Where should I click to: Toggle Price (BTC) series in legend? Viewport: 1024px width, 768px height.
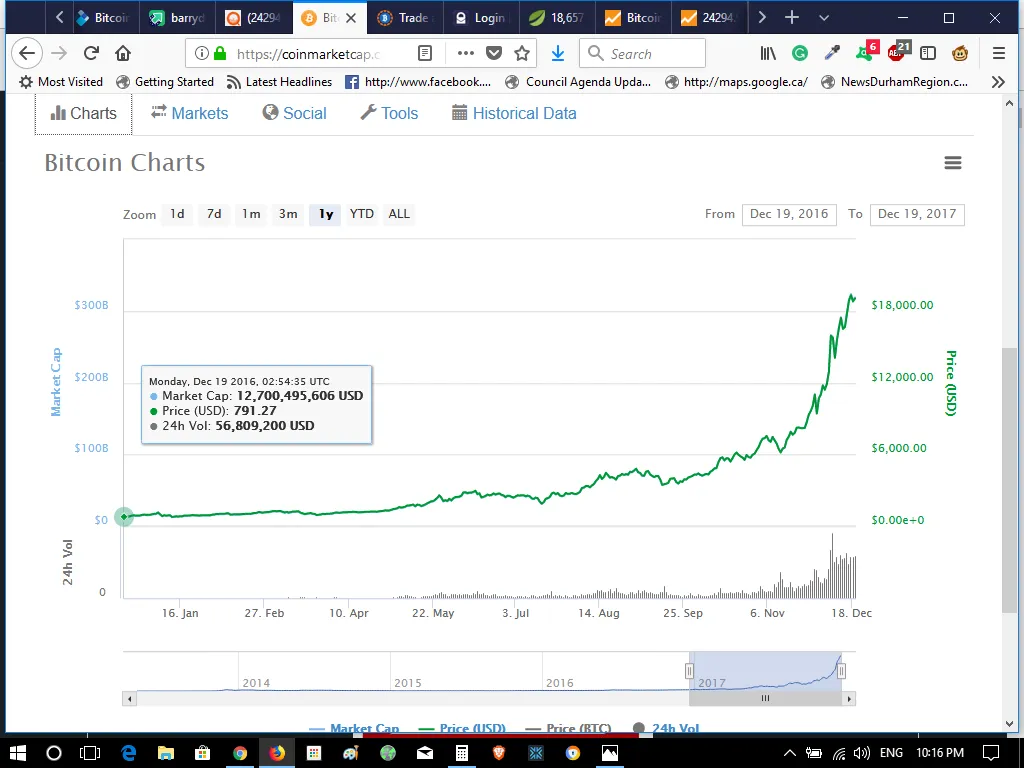(568, 728)
